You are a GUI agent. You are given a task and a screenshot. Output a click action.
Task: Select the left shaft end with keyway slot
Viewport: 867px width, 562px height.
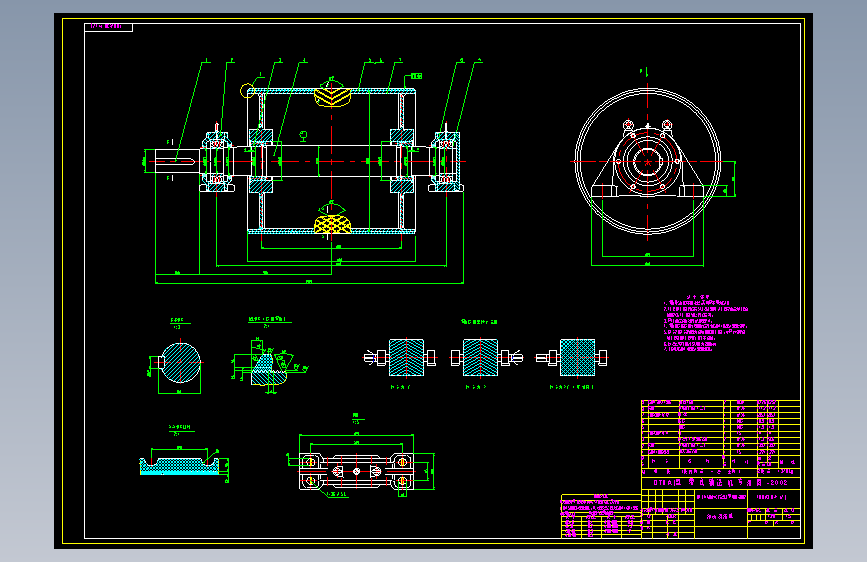[x=177, y=161]
